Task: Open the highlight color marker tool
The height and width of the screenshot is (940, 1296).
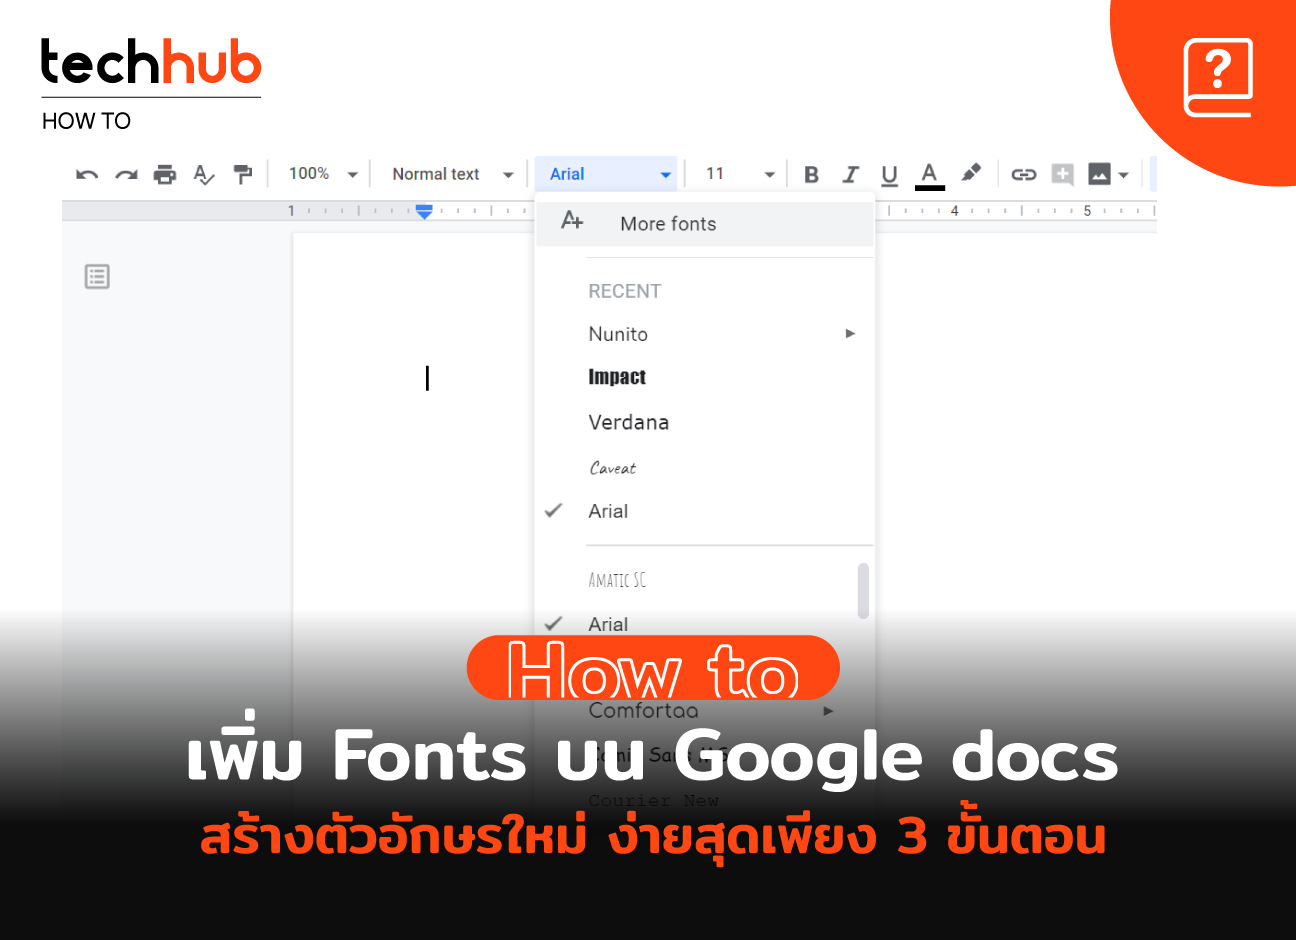Action: (x=970, y=174)
